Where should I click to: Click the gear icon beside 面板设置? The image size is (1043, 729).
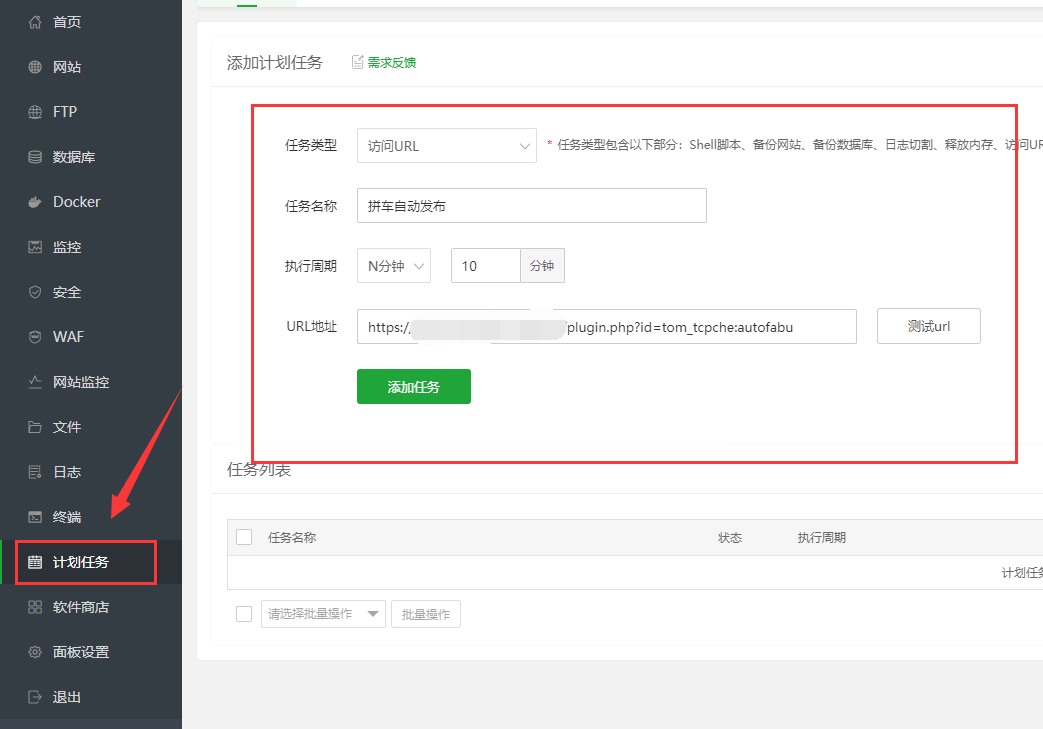coord(35,652)
